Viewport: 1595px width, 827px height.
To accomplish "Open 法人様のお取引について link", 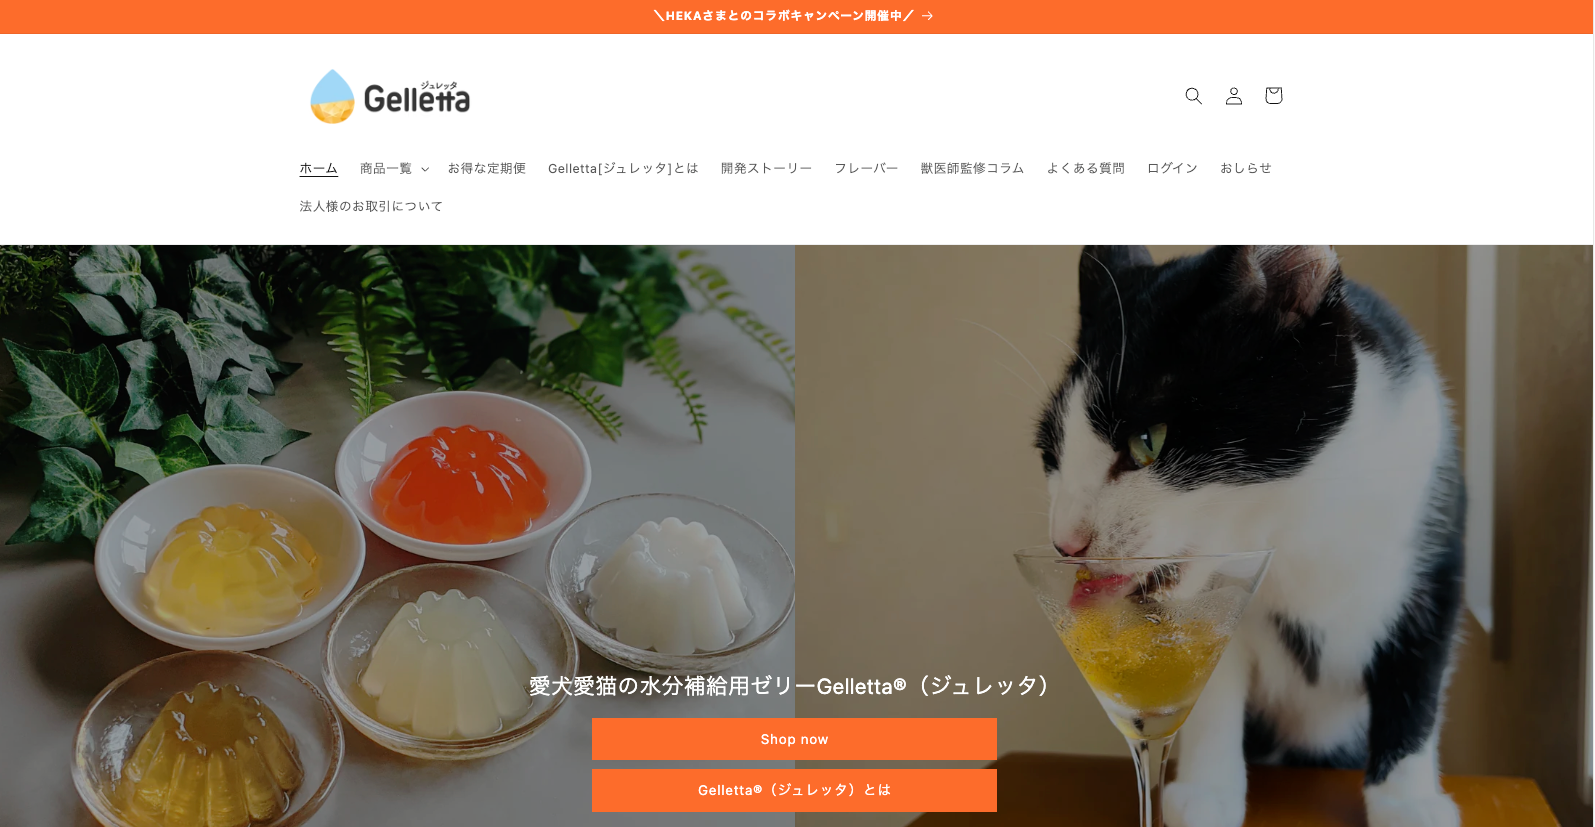I will 371,206.
